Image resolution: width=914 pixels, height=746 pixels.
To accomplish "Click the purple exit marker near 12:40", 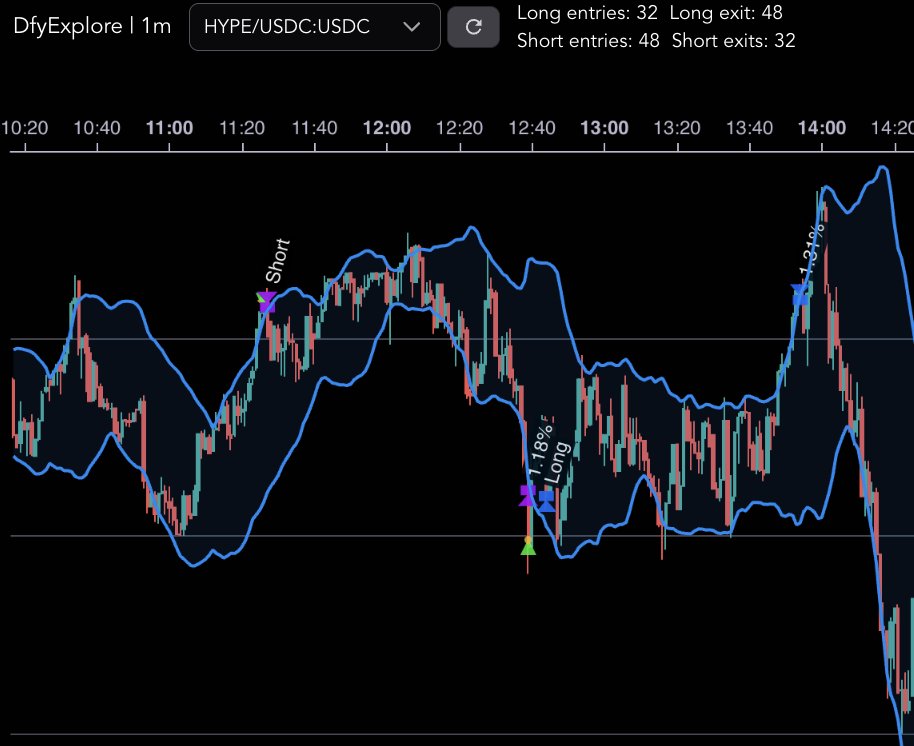I will point(528,496).
